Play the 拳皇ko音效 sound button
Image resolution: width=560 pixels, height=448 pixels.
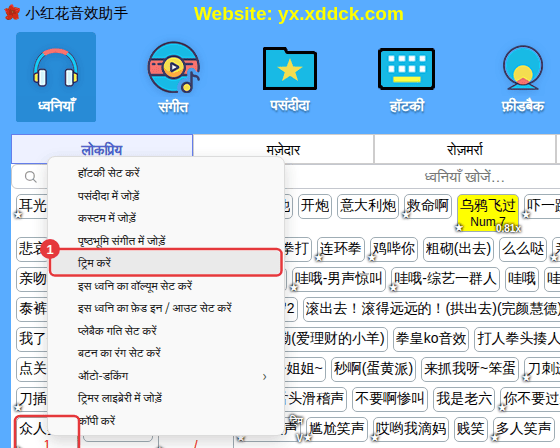click(x=431, y=339)
